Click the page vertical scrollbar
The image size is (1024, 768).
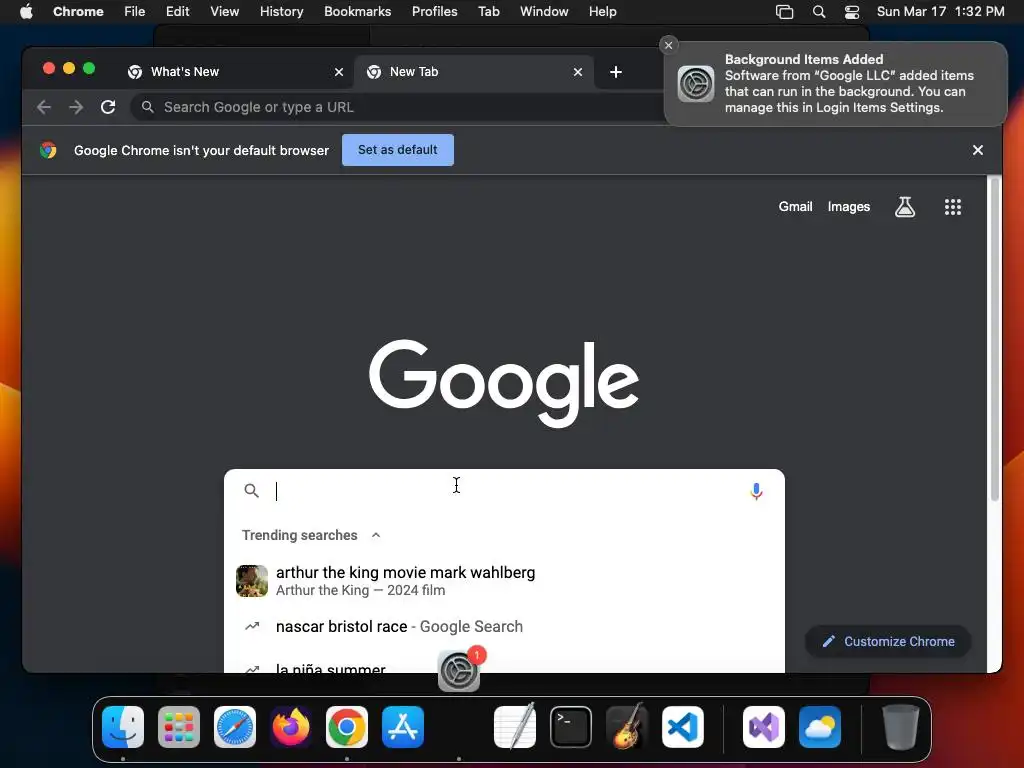coord(995,340)
